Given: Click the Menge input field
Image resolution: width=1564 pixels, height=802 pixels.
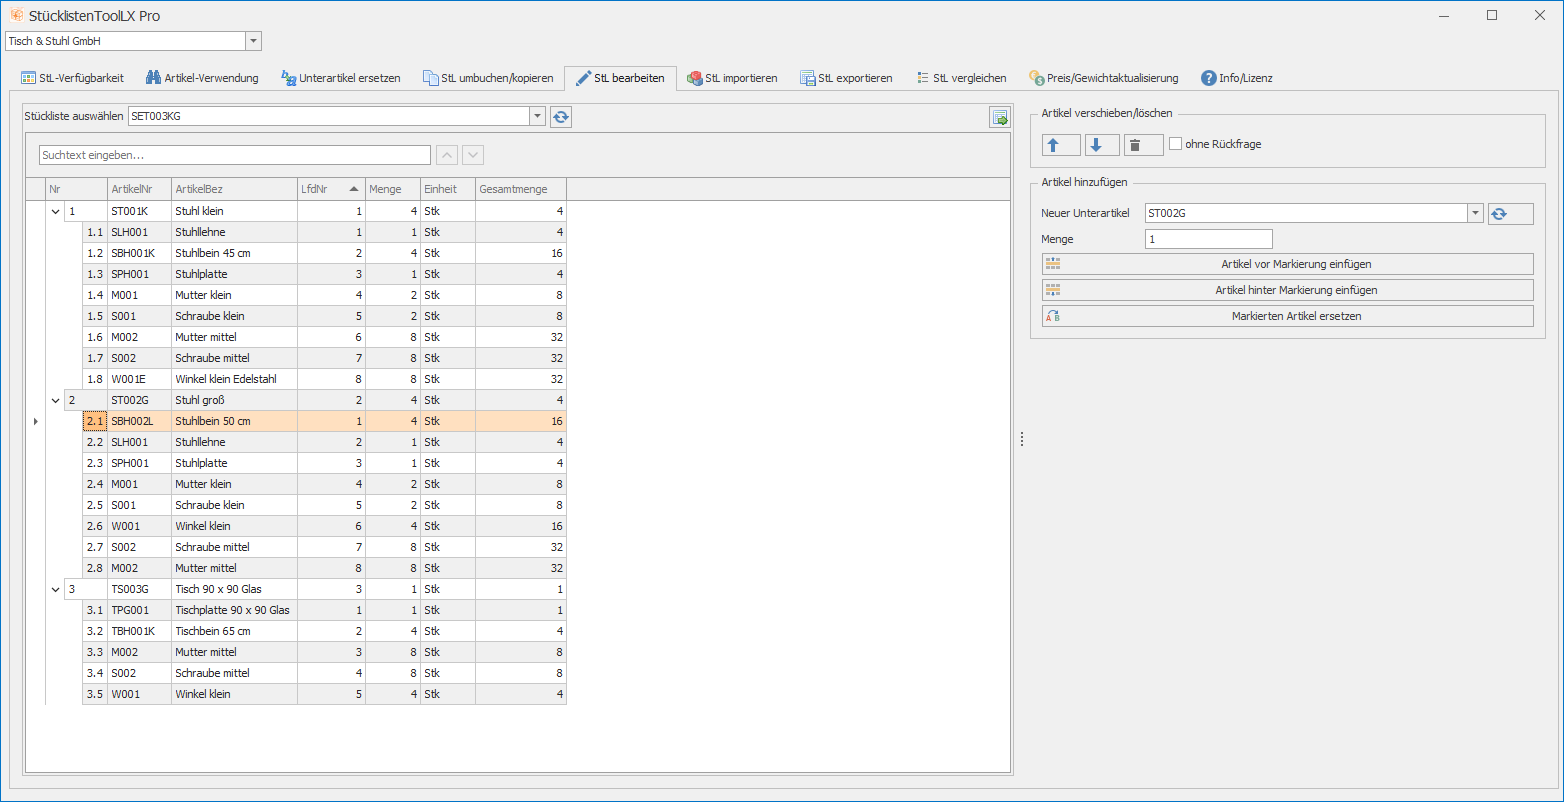Looking at the screenshot, I should pyautogui.click(x=1208, y=239).
